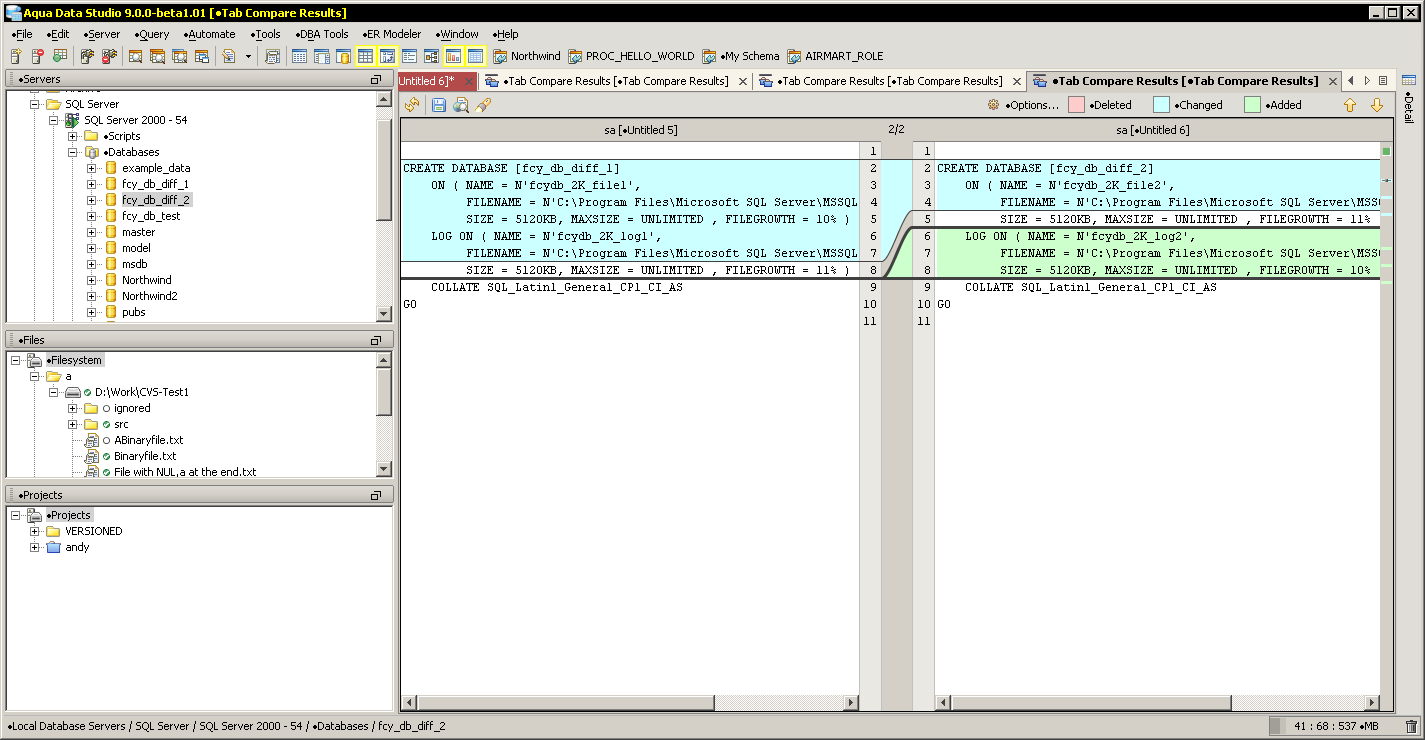1425x740 pixels.
Task: Click the server icon with red minus
Action: (38, 56)
